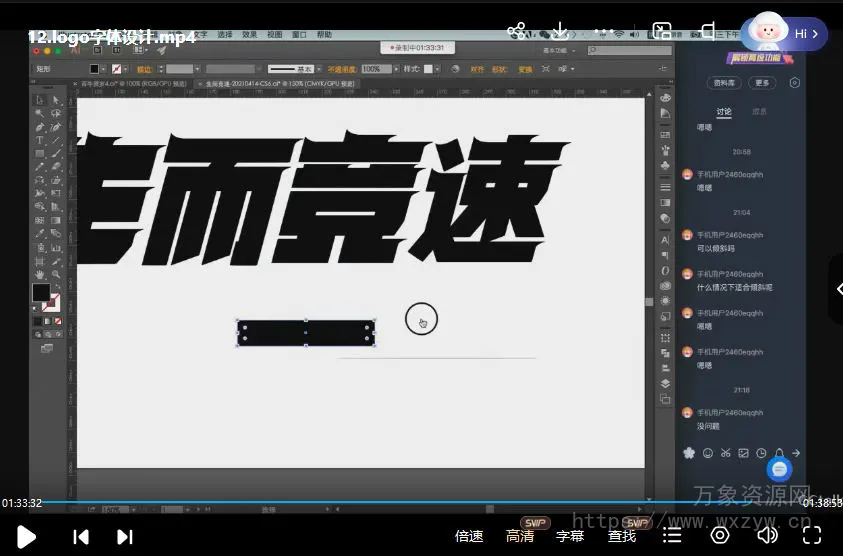Open the 倍速 playback speed menu
The image size is (843, 556).
[469, 536]
